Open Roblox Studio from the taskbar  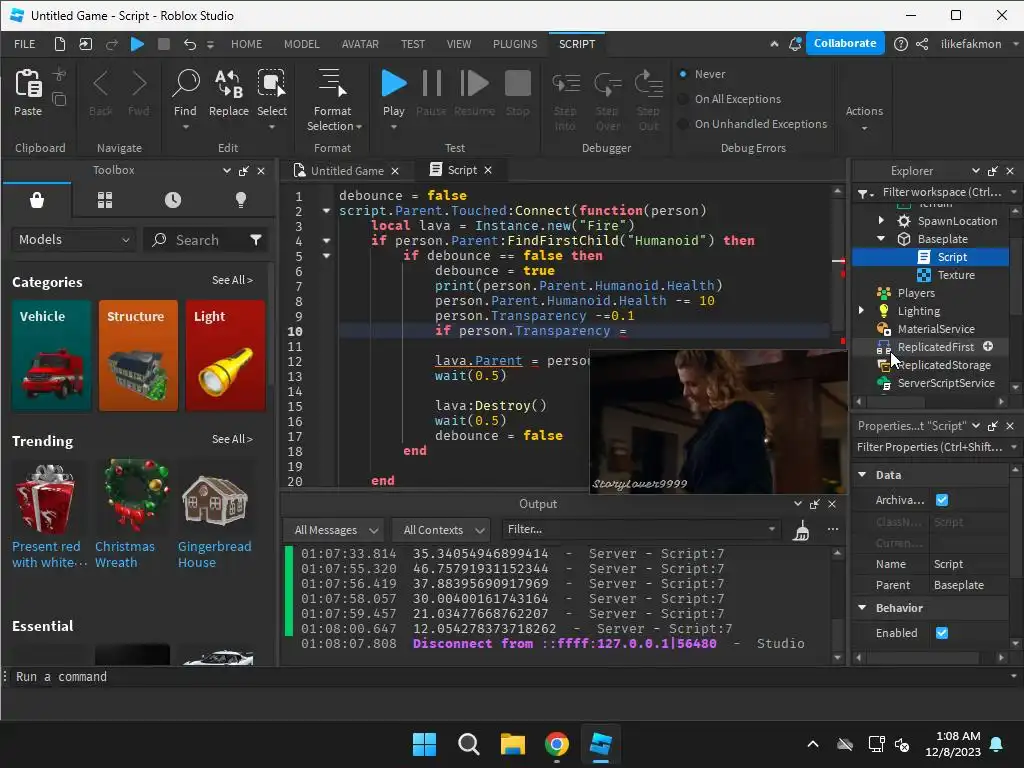600,744
